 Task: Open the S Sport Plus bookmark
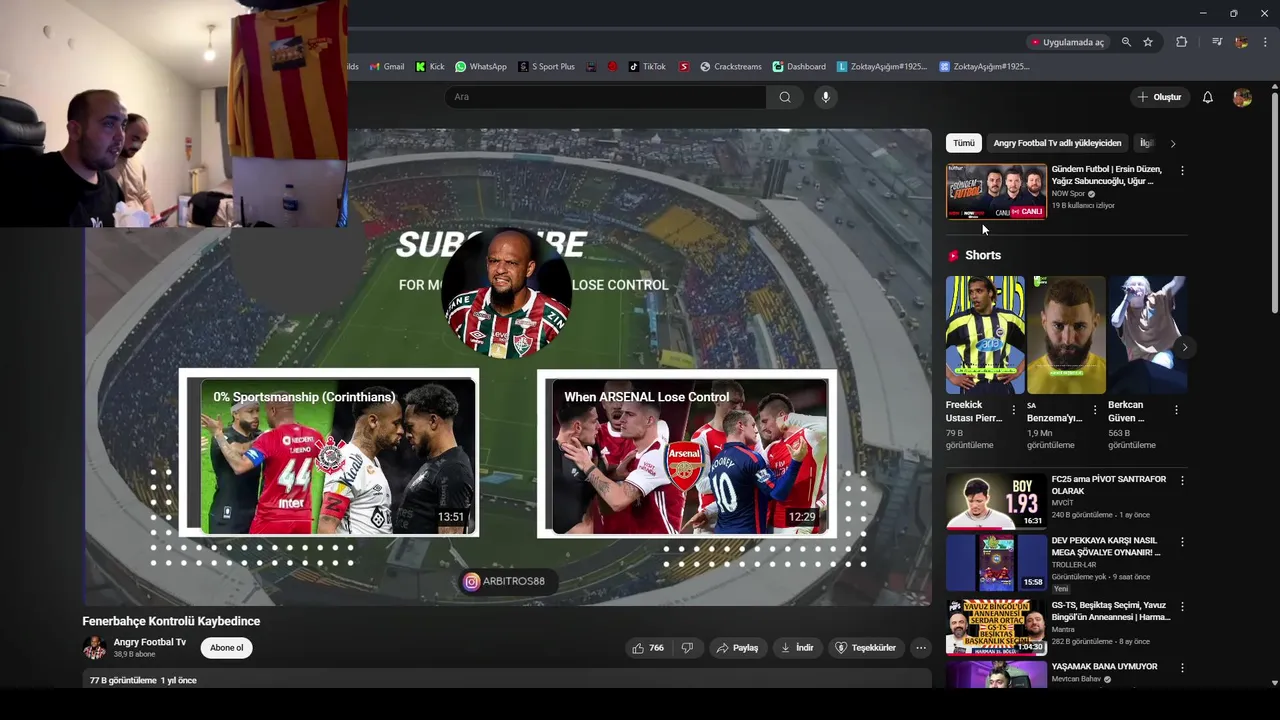pyautogui.click(x=547, y=67)
